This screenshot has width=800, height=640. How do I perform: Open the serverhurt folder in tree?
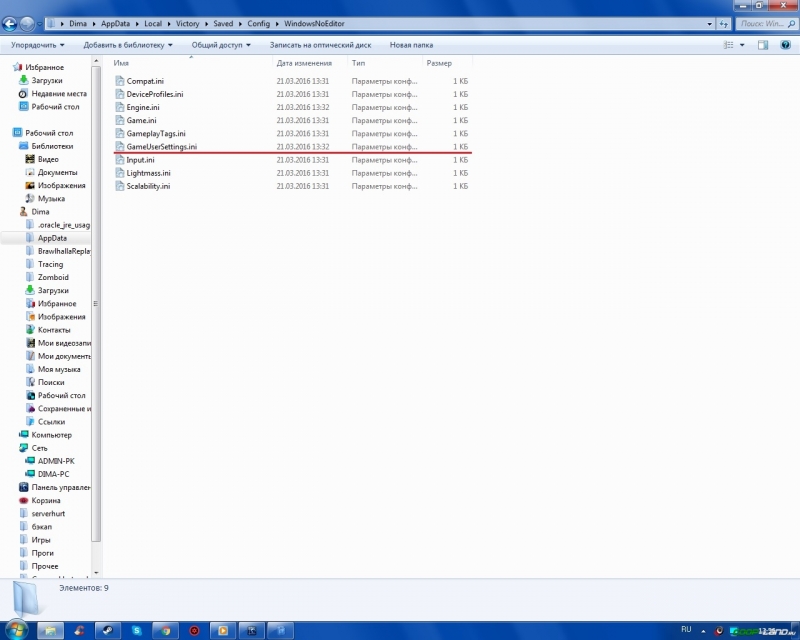[48, 513]
